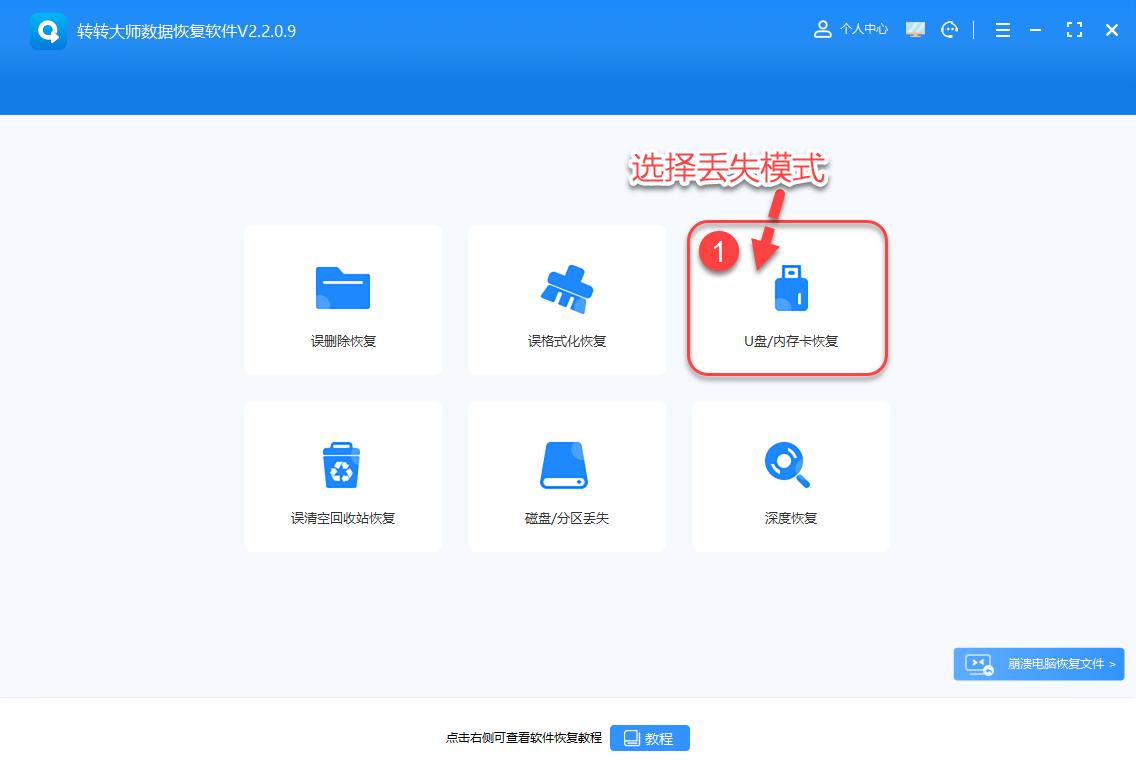
Task: Click the 误清空回收站恢复 recycle bin icon
Action: tap(343, 463)
